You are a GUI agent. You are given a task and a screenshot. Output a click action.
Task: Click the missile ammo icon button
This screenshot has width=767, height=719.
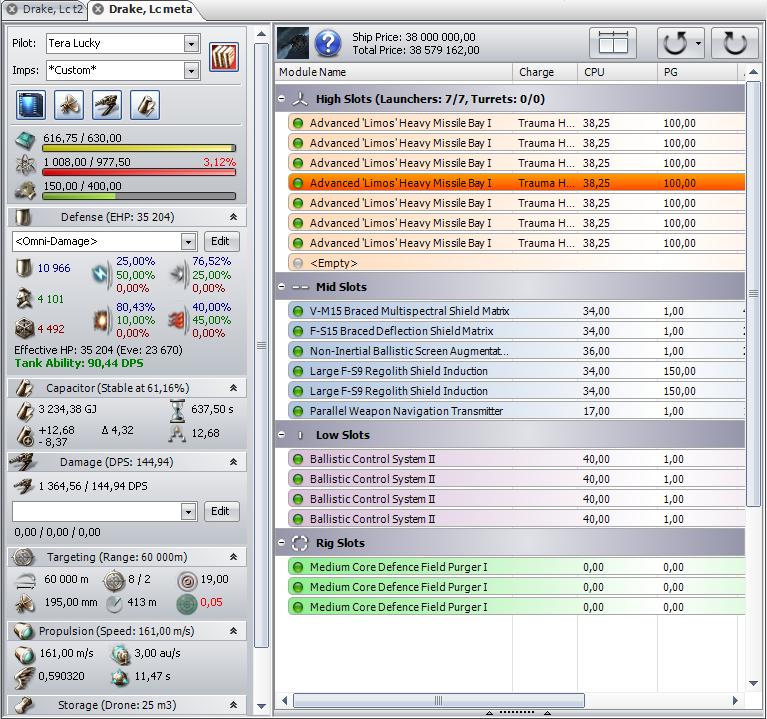[107, 105]
